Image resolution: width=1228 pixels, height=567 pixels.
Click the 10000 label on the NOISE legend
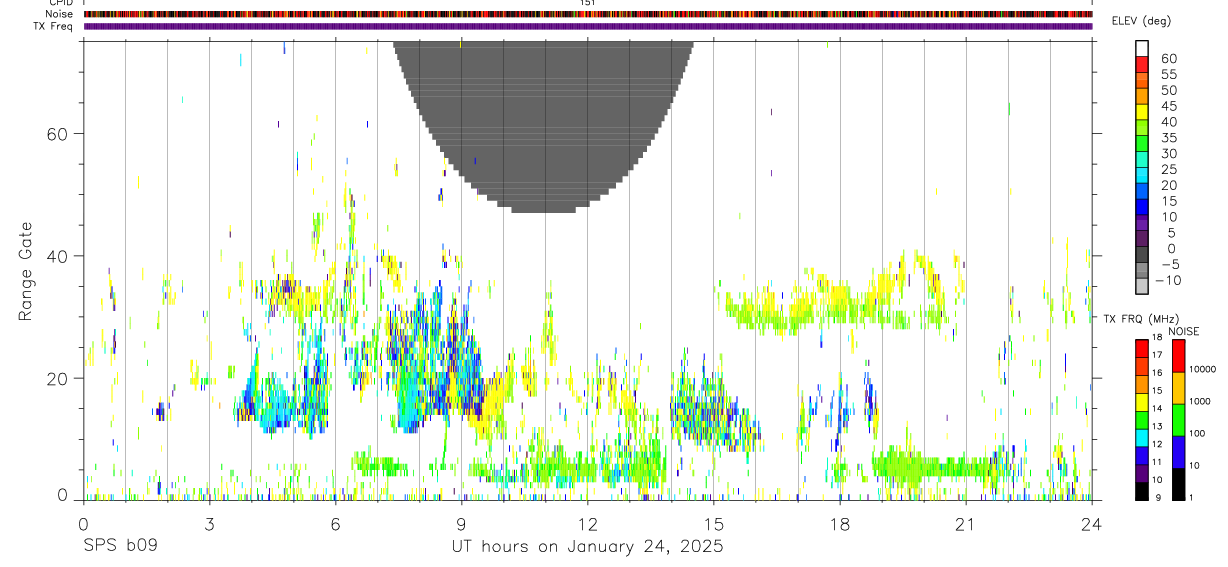tap(1202, 369)
